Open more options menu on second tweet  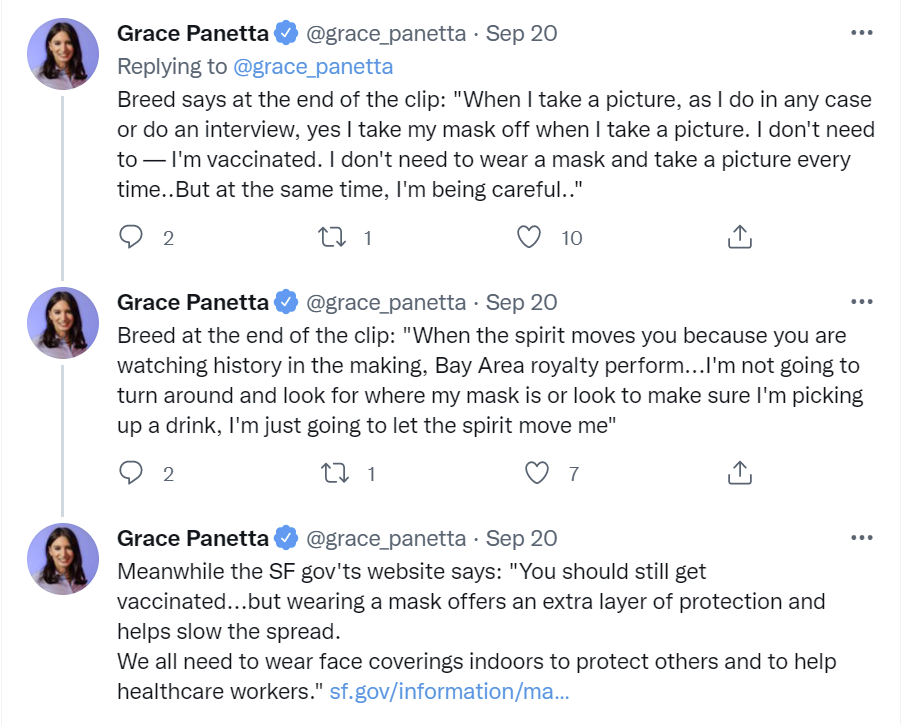(x=862, y=302)
